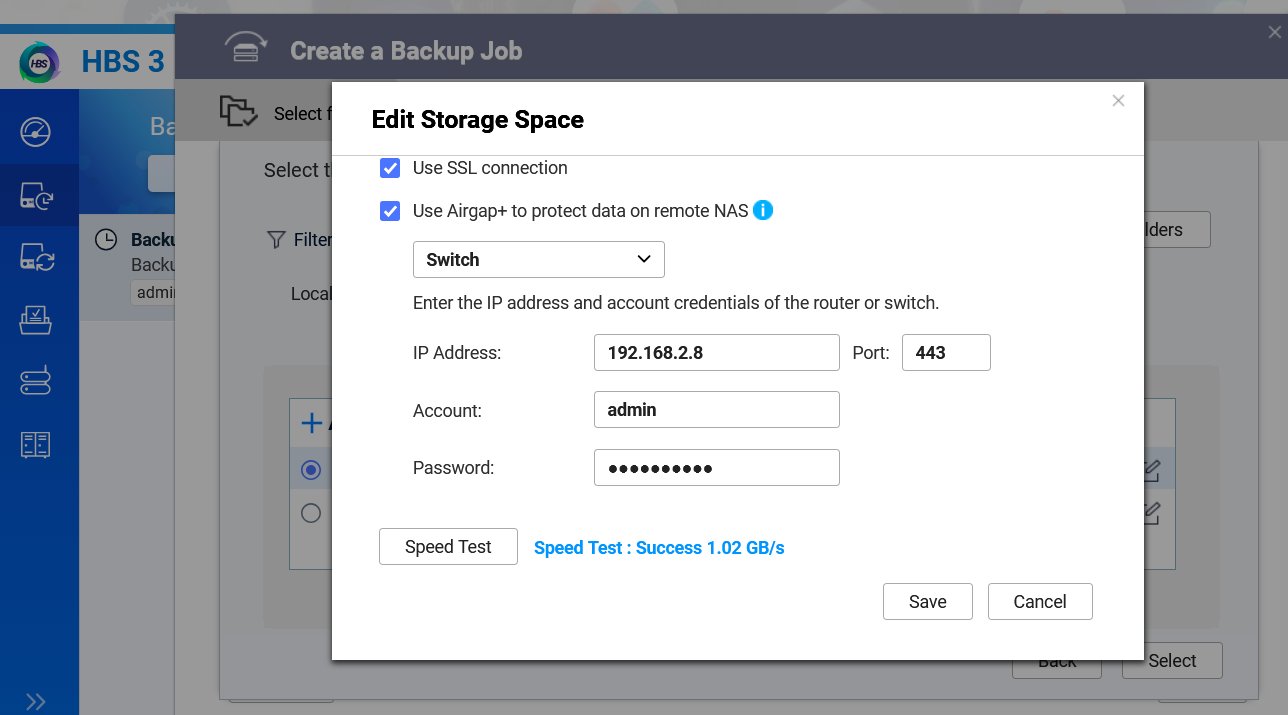Click the IP Address input field
The height and width of the screenshot is (715, 1288).
coord(716,353)
